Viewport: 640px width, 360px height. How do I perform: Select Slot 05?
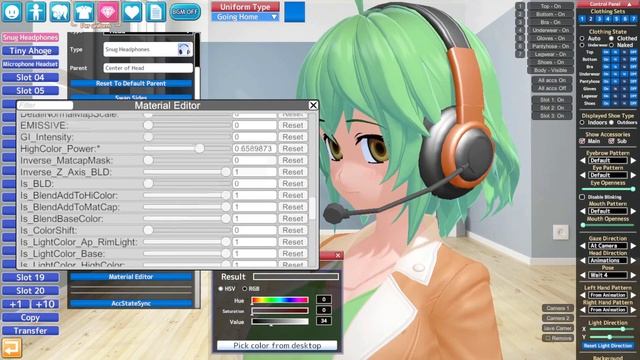point(30,91)
